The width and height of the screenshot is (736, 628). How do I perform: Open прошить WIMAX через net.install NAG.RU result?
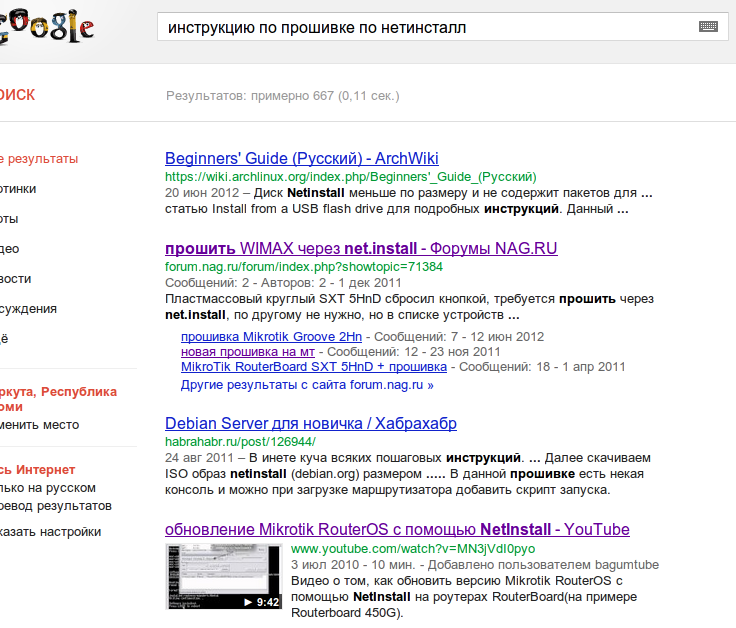coord(361,248)
